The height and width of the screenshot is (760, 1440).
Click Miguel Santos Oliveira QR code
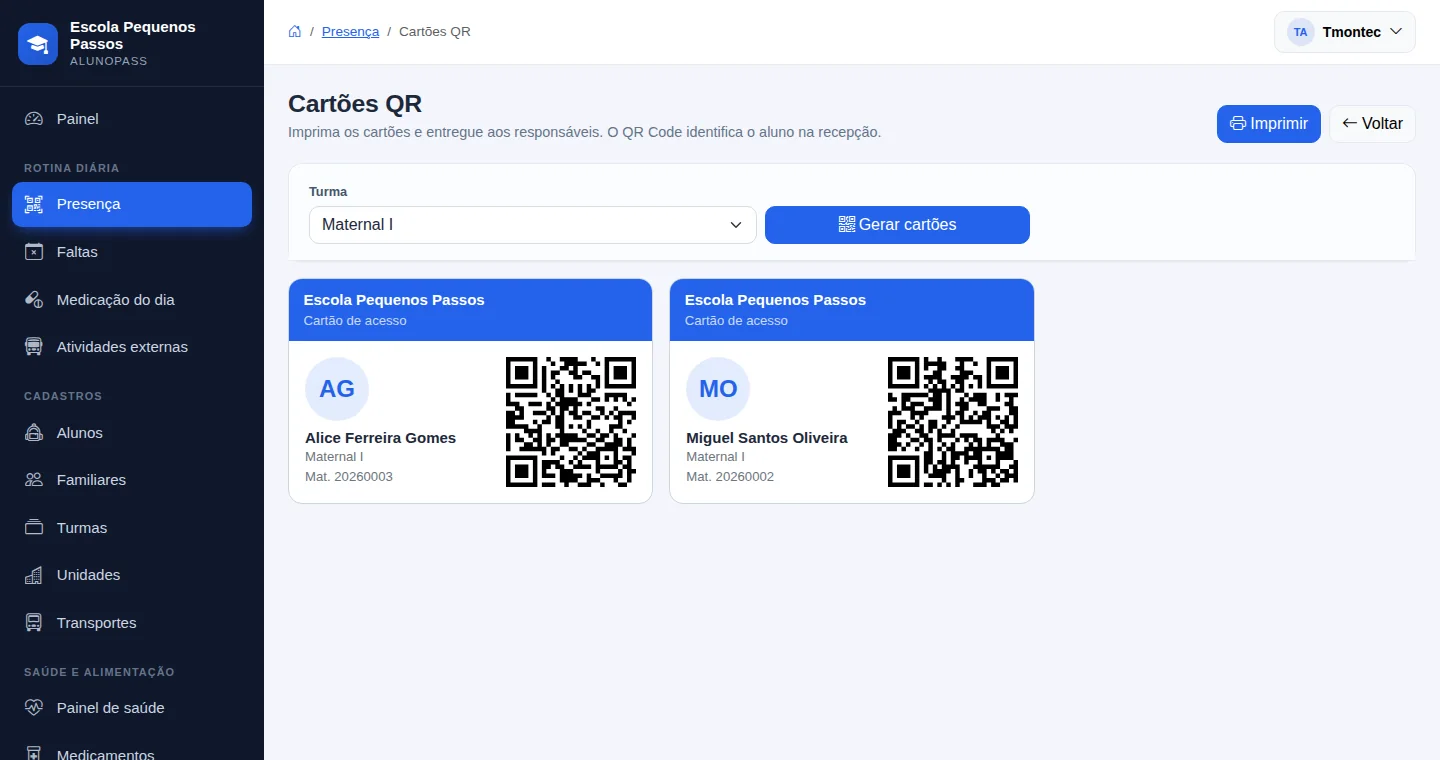tap(953, 422)
